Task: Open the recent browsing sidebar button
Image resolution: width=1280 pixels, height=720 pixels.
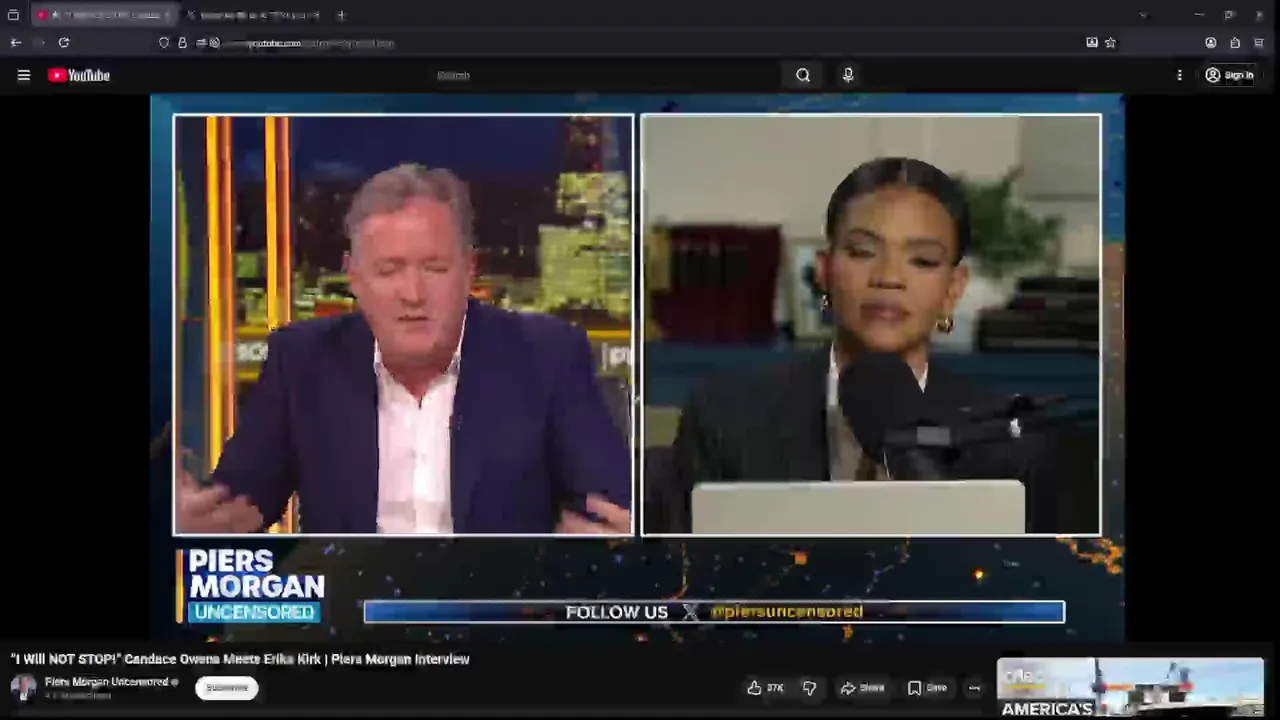Action: (13, 15)
